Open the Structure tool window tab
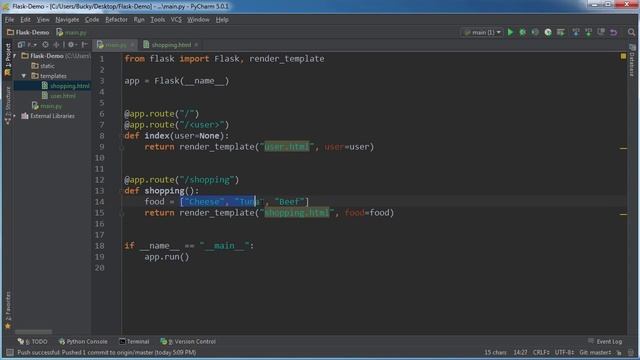 pos(8,104)
